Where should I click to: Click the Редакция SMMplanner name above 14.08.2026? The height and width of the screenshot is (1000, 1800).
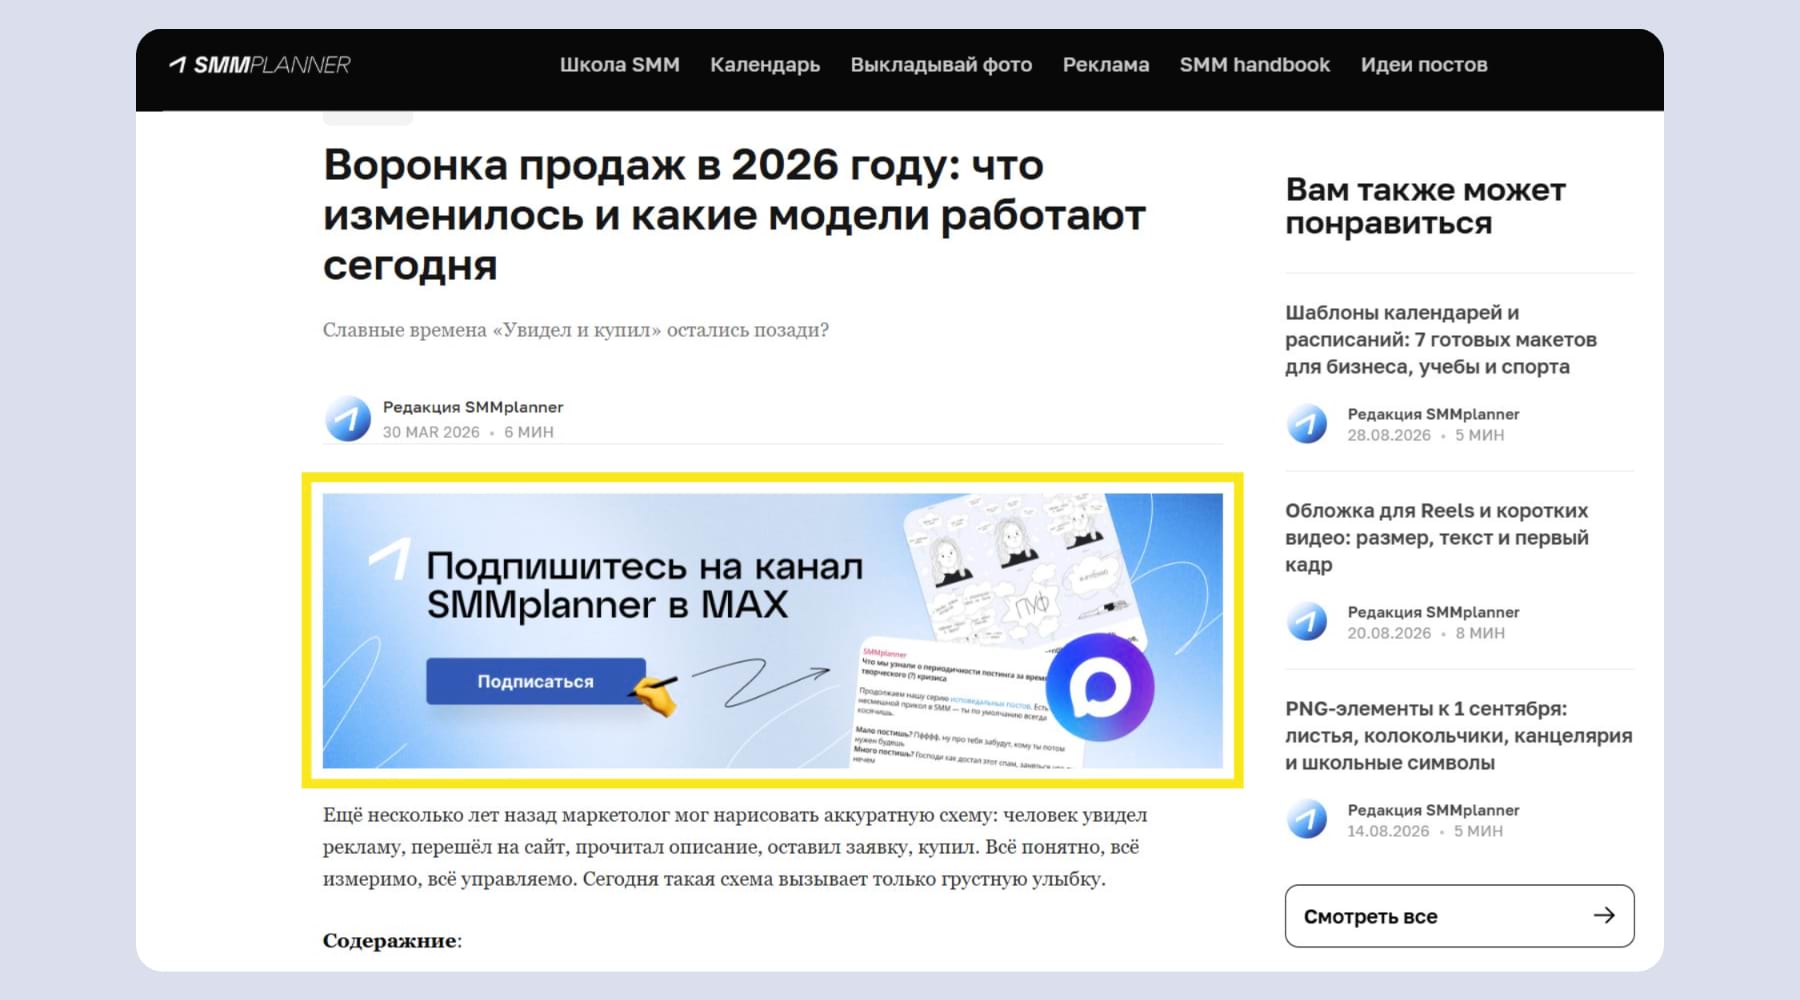pos(1433,810)
